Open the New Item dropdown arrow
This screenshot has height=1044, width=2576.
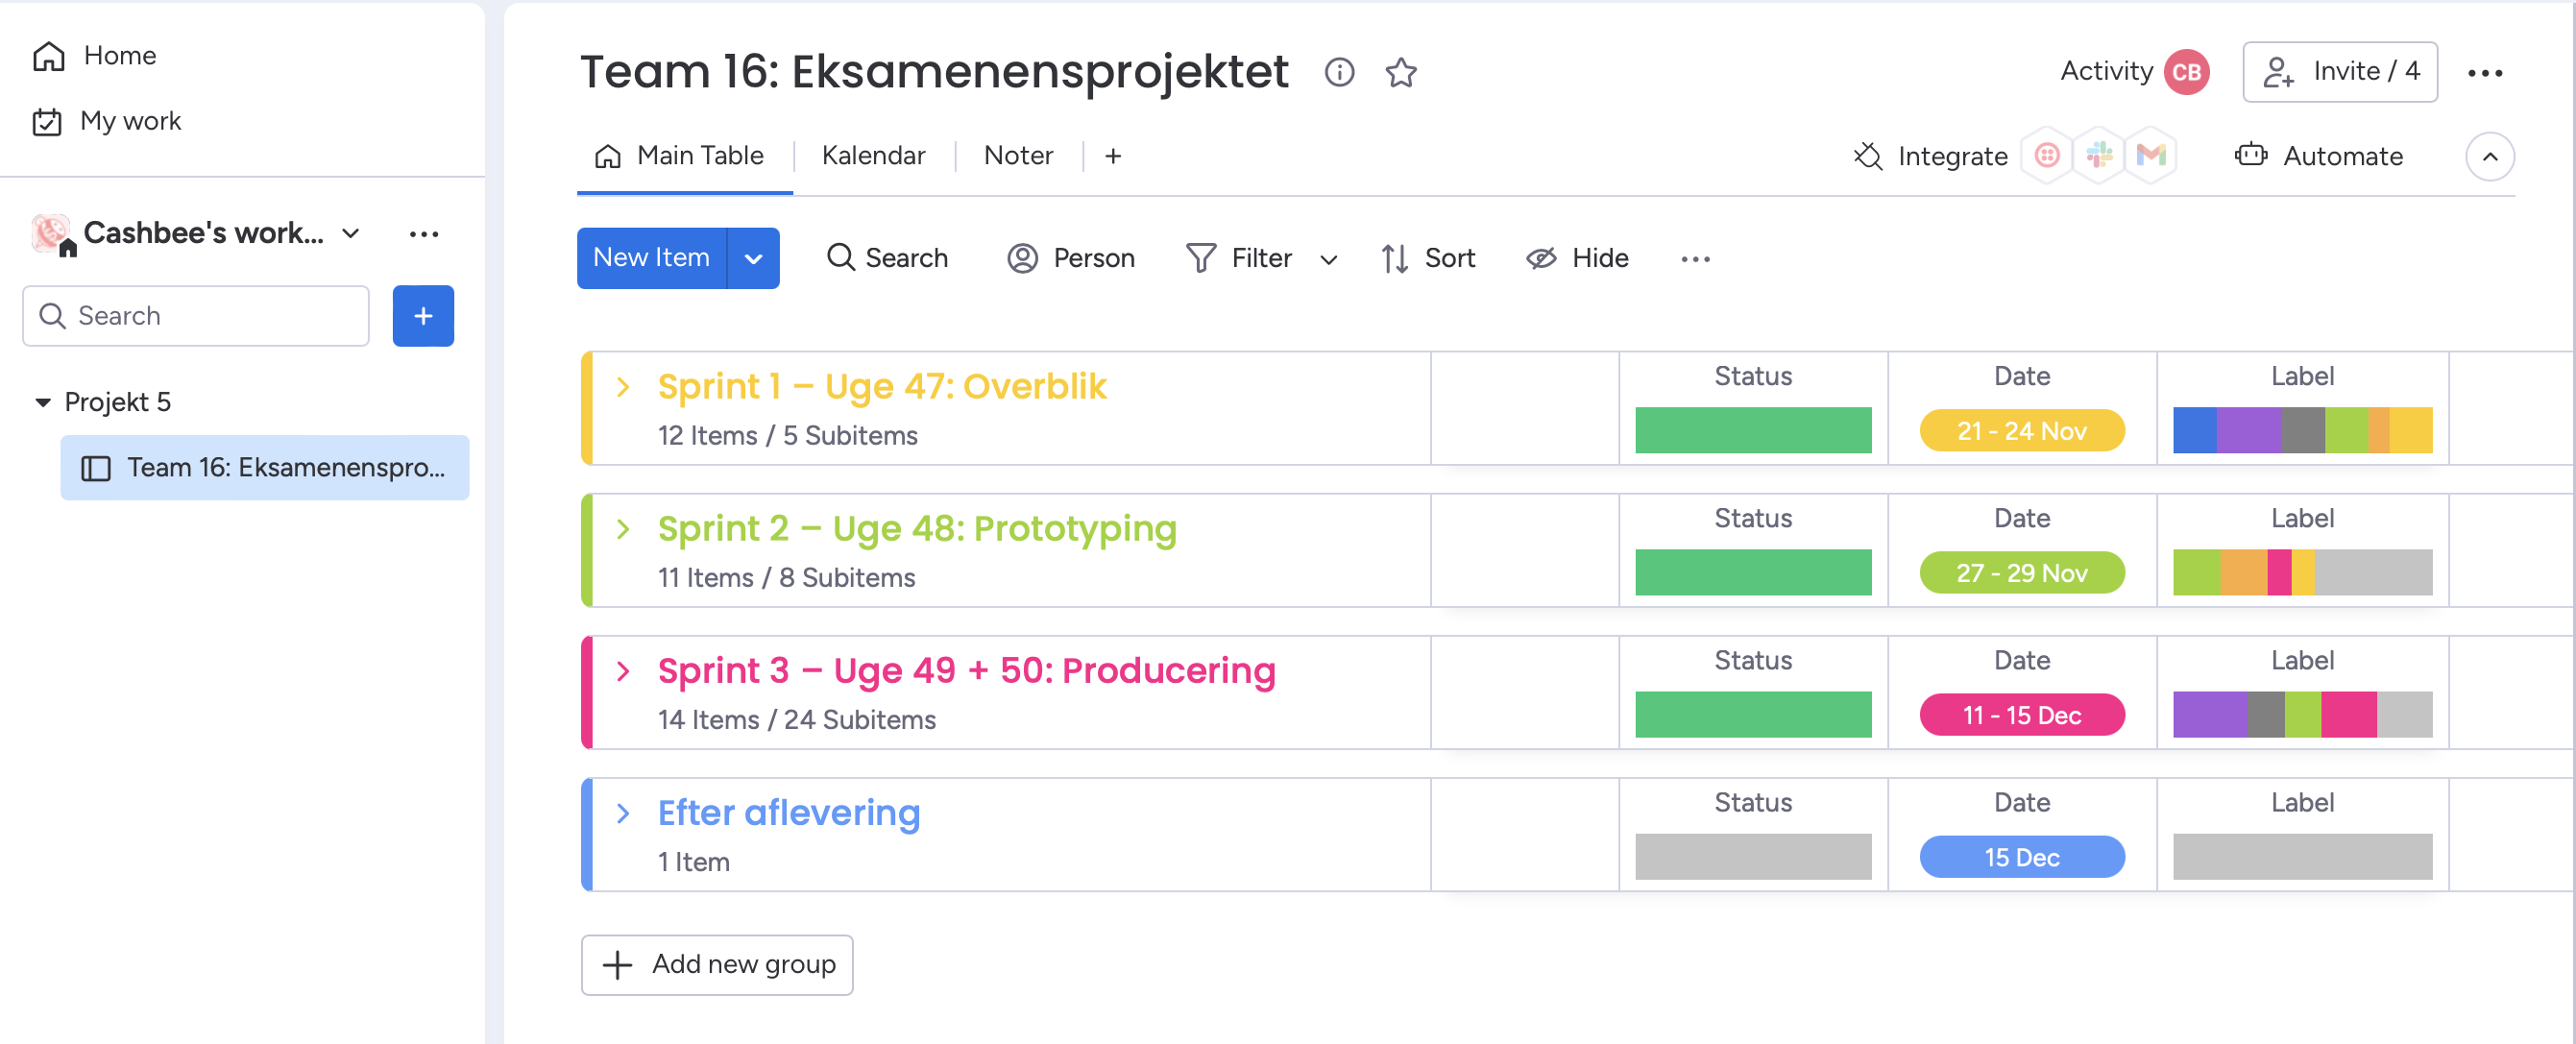click(753, 259)
